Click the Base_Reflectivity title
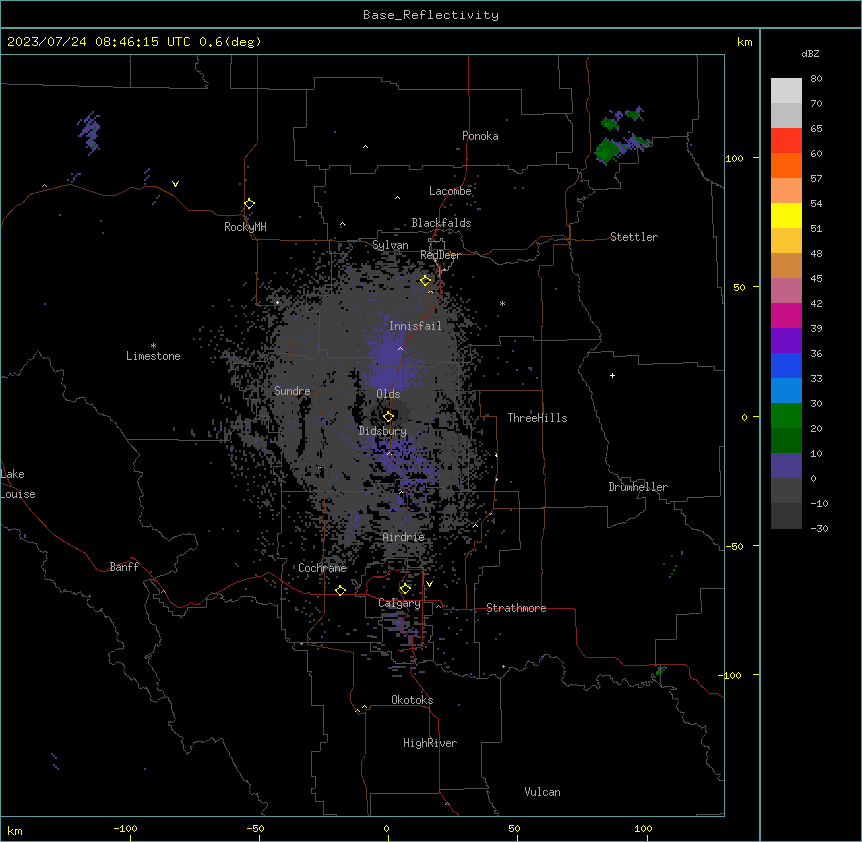Image resolution: width=862 pixels, height=842 pixels. tap(431, 15)
